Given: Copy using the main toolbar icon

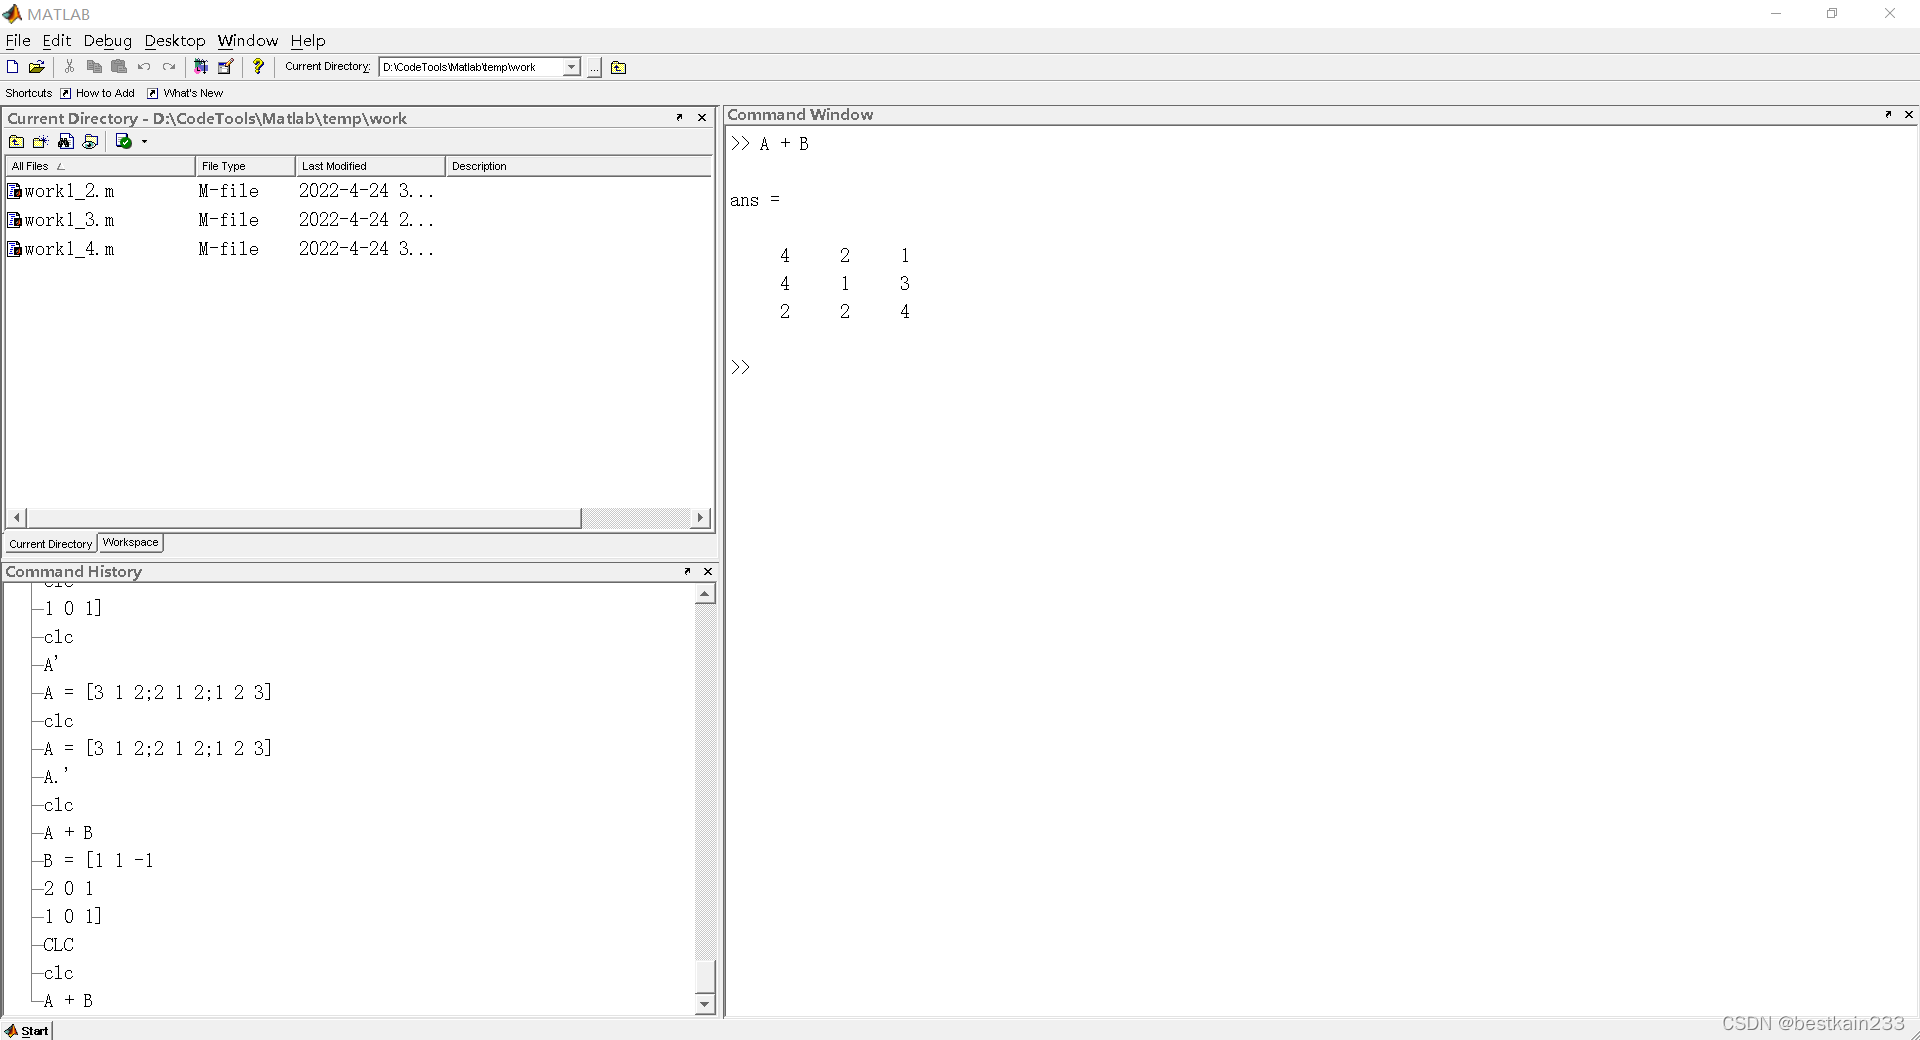Looking at the screenshot, I should (x=94, y=67).
